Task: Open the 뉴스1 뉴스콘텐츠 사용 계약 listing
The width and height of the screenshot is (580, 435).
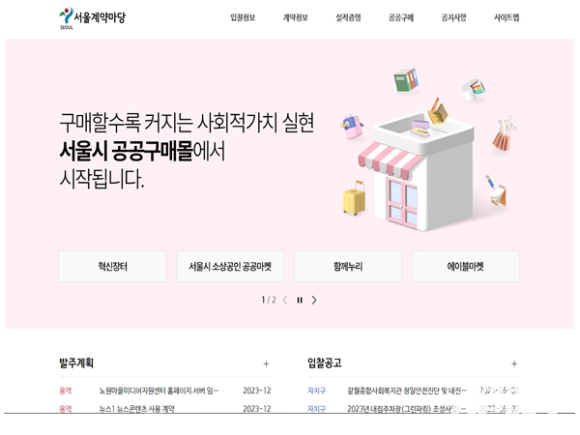Action: coord(136,409)
